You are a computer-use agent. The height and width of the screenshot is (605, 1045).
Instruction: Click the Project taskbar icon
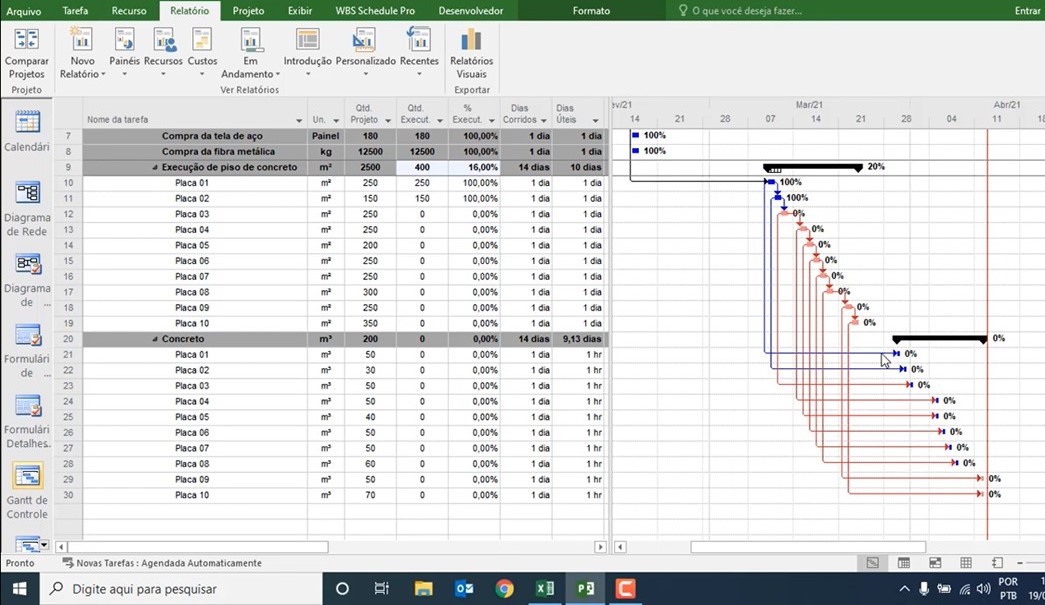pyautogui.click(x=585, y=588)
